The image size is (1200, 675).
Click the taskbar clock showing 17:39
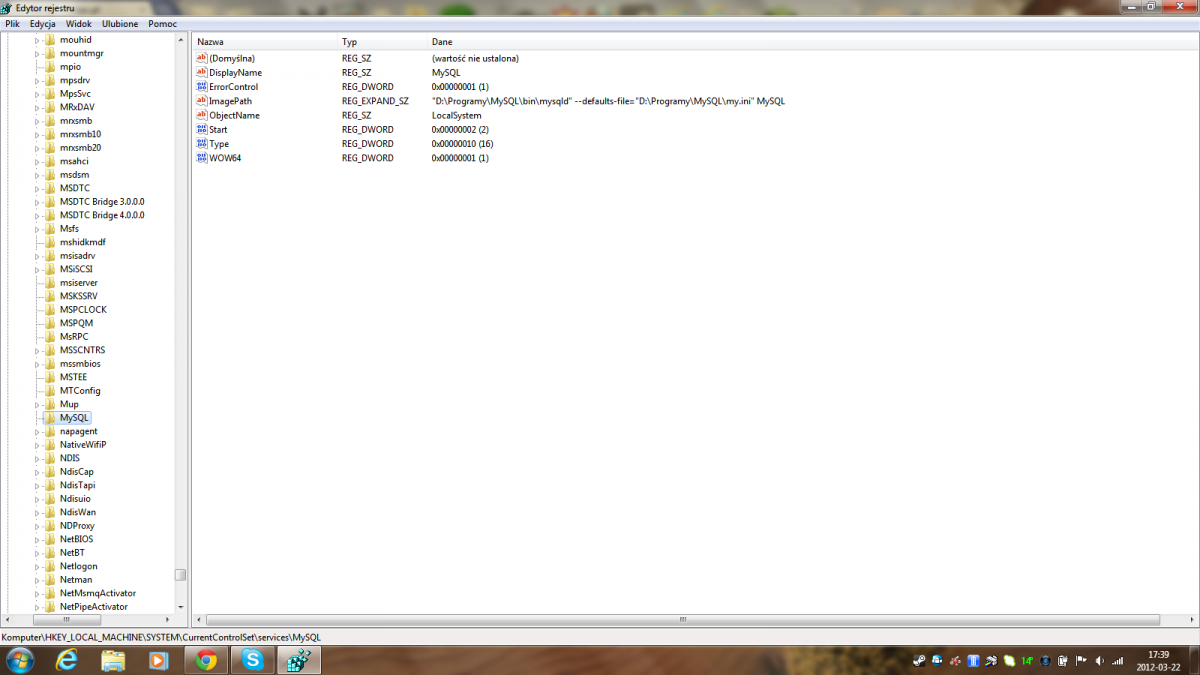tap(1159, 660)
